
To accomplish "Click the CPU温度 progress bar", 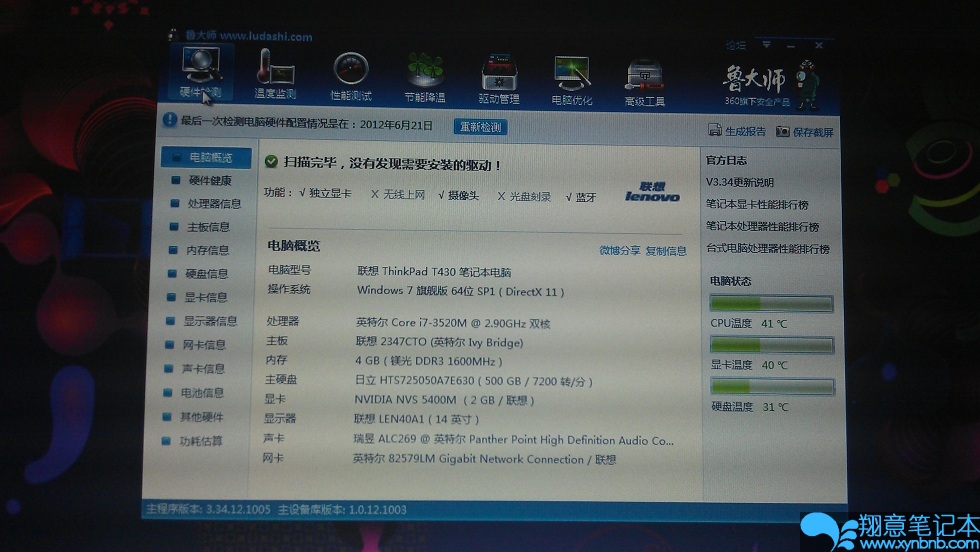I will (771, 304).
